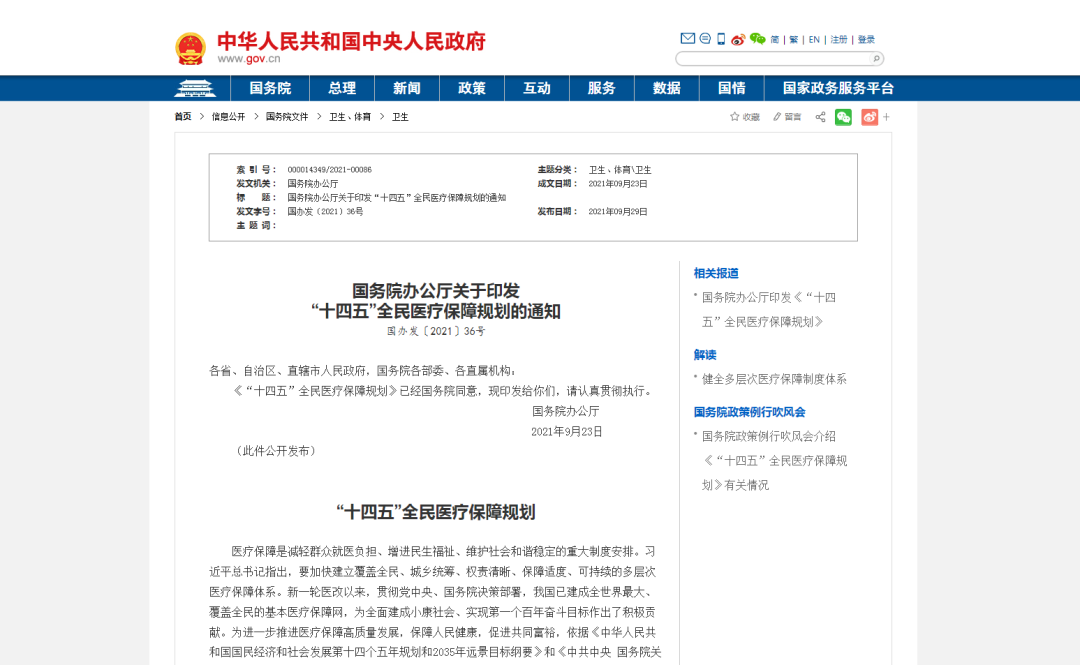Share the article via green WeChat button
The height and width of the screenshot is (665, 1080).
843,117
